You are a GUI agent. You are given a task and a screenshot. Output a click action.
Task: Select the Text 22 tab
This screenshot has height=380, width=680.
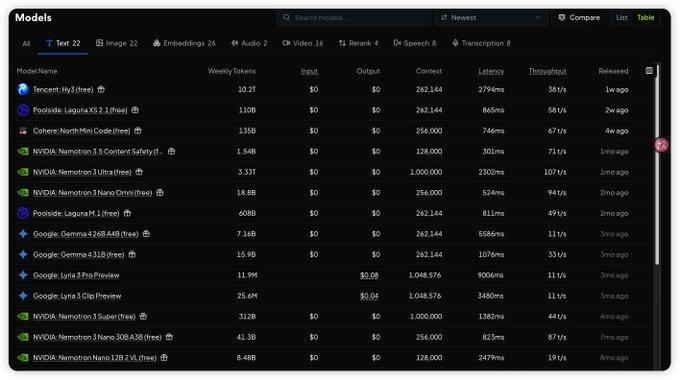coord(63,43)
